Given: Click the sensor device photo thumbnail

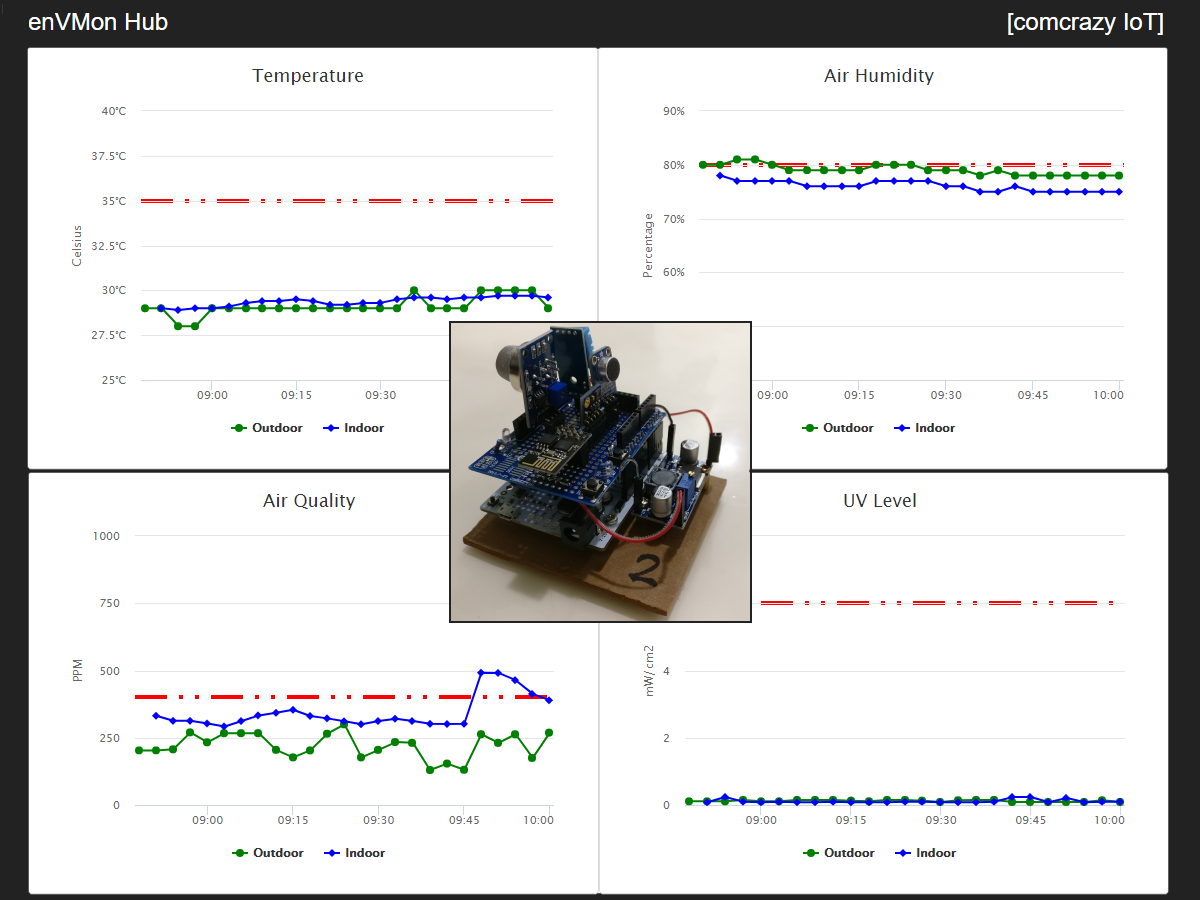Looking at the screenshot, I should coord(600,472).
